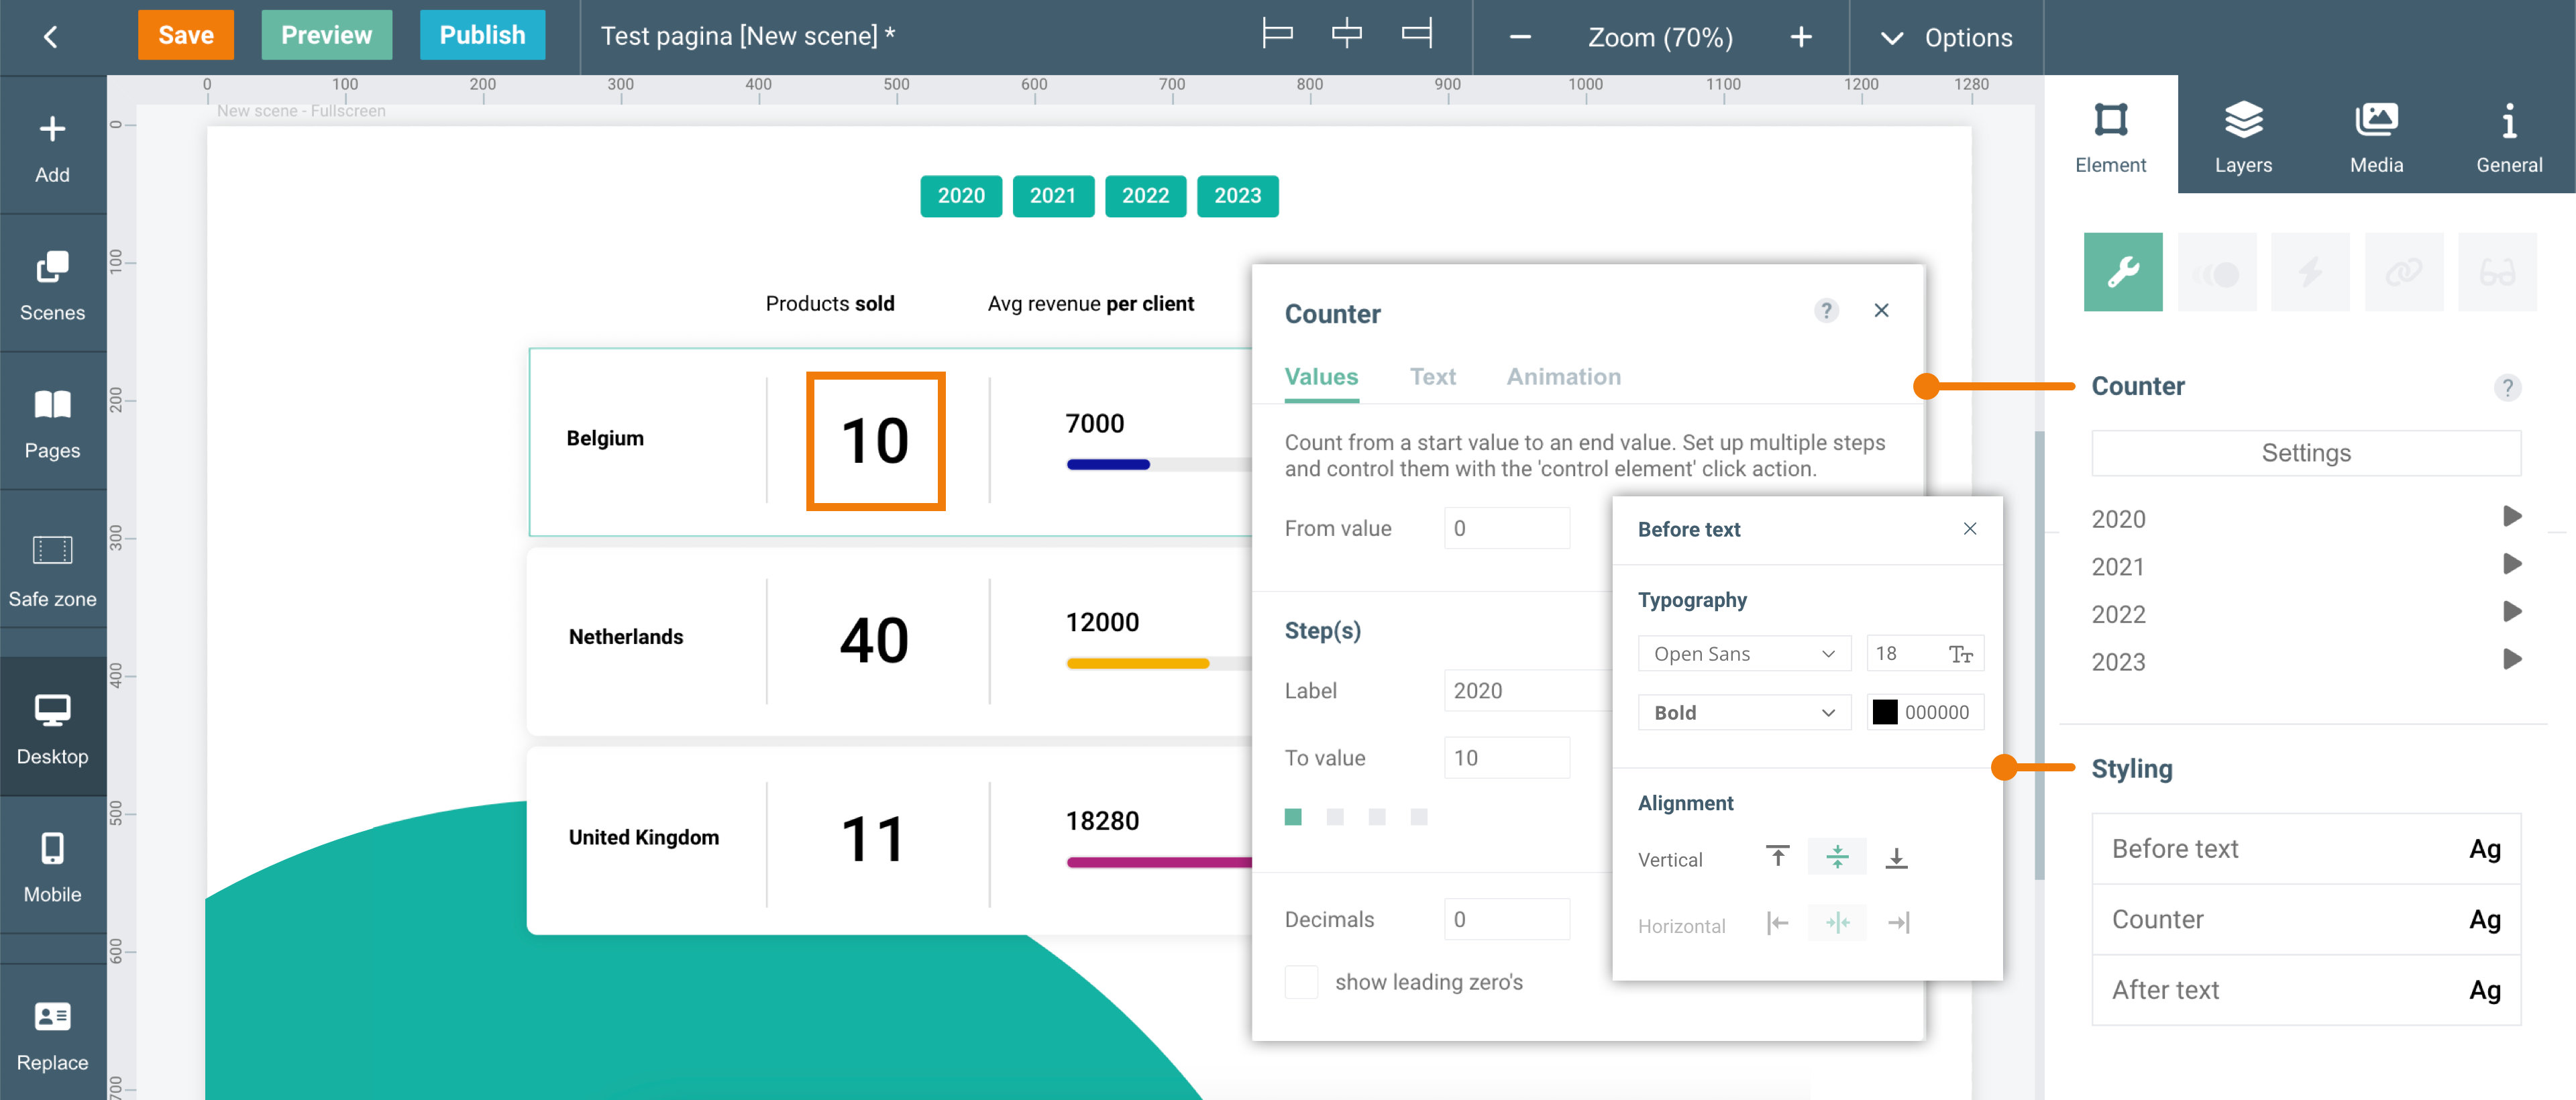
Task: Select the first step indicator square
Action: (x=1292, y=817)
